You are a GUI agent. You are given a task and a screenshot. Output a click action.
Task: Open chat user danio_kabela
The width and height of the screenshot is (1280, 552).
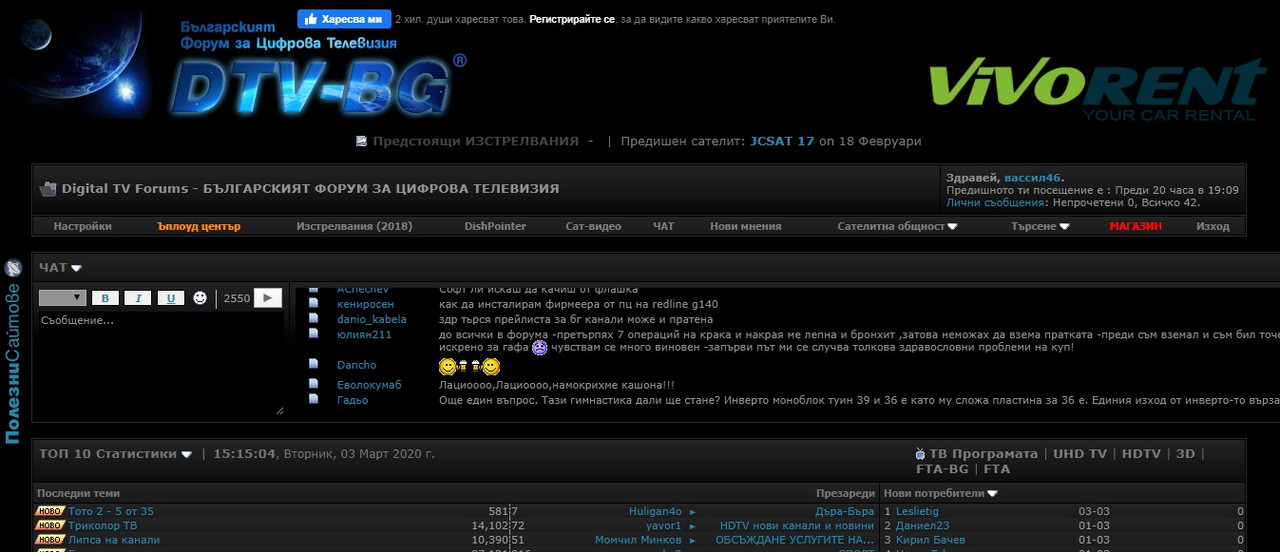(x=372, y=319)
